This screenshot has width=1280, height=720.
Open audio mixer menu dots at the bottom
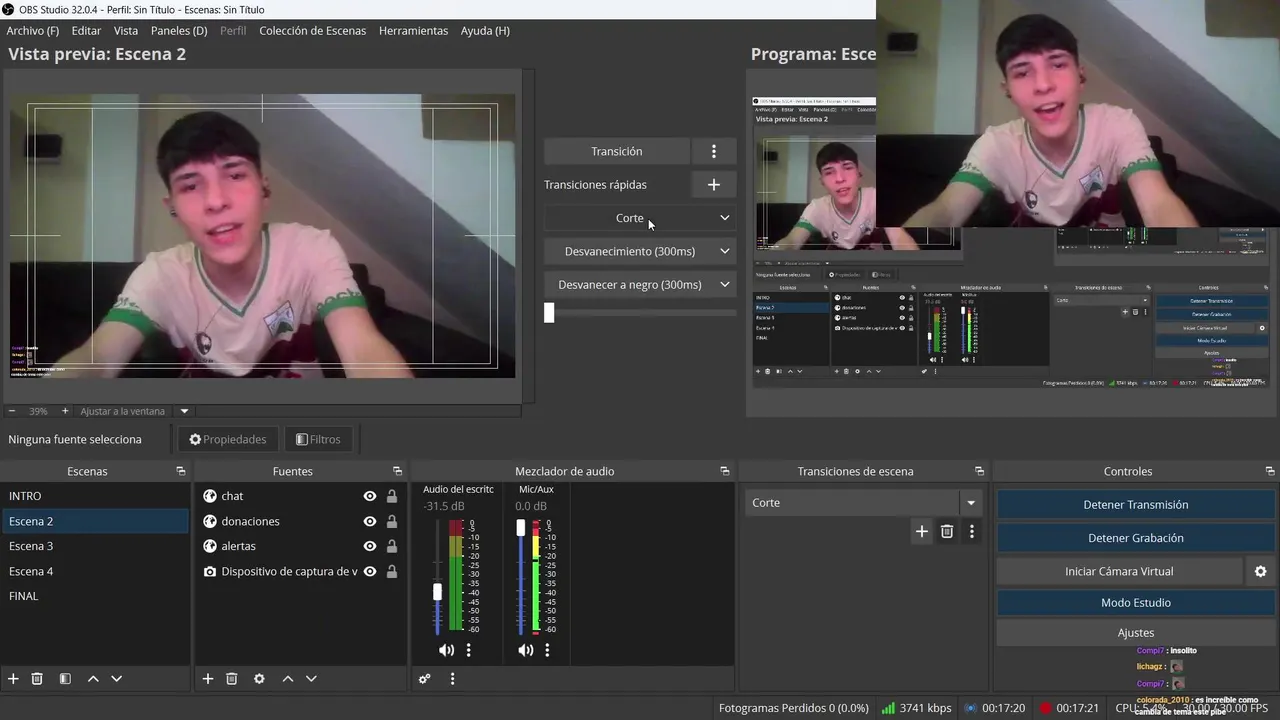coord(452,678)
